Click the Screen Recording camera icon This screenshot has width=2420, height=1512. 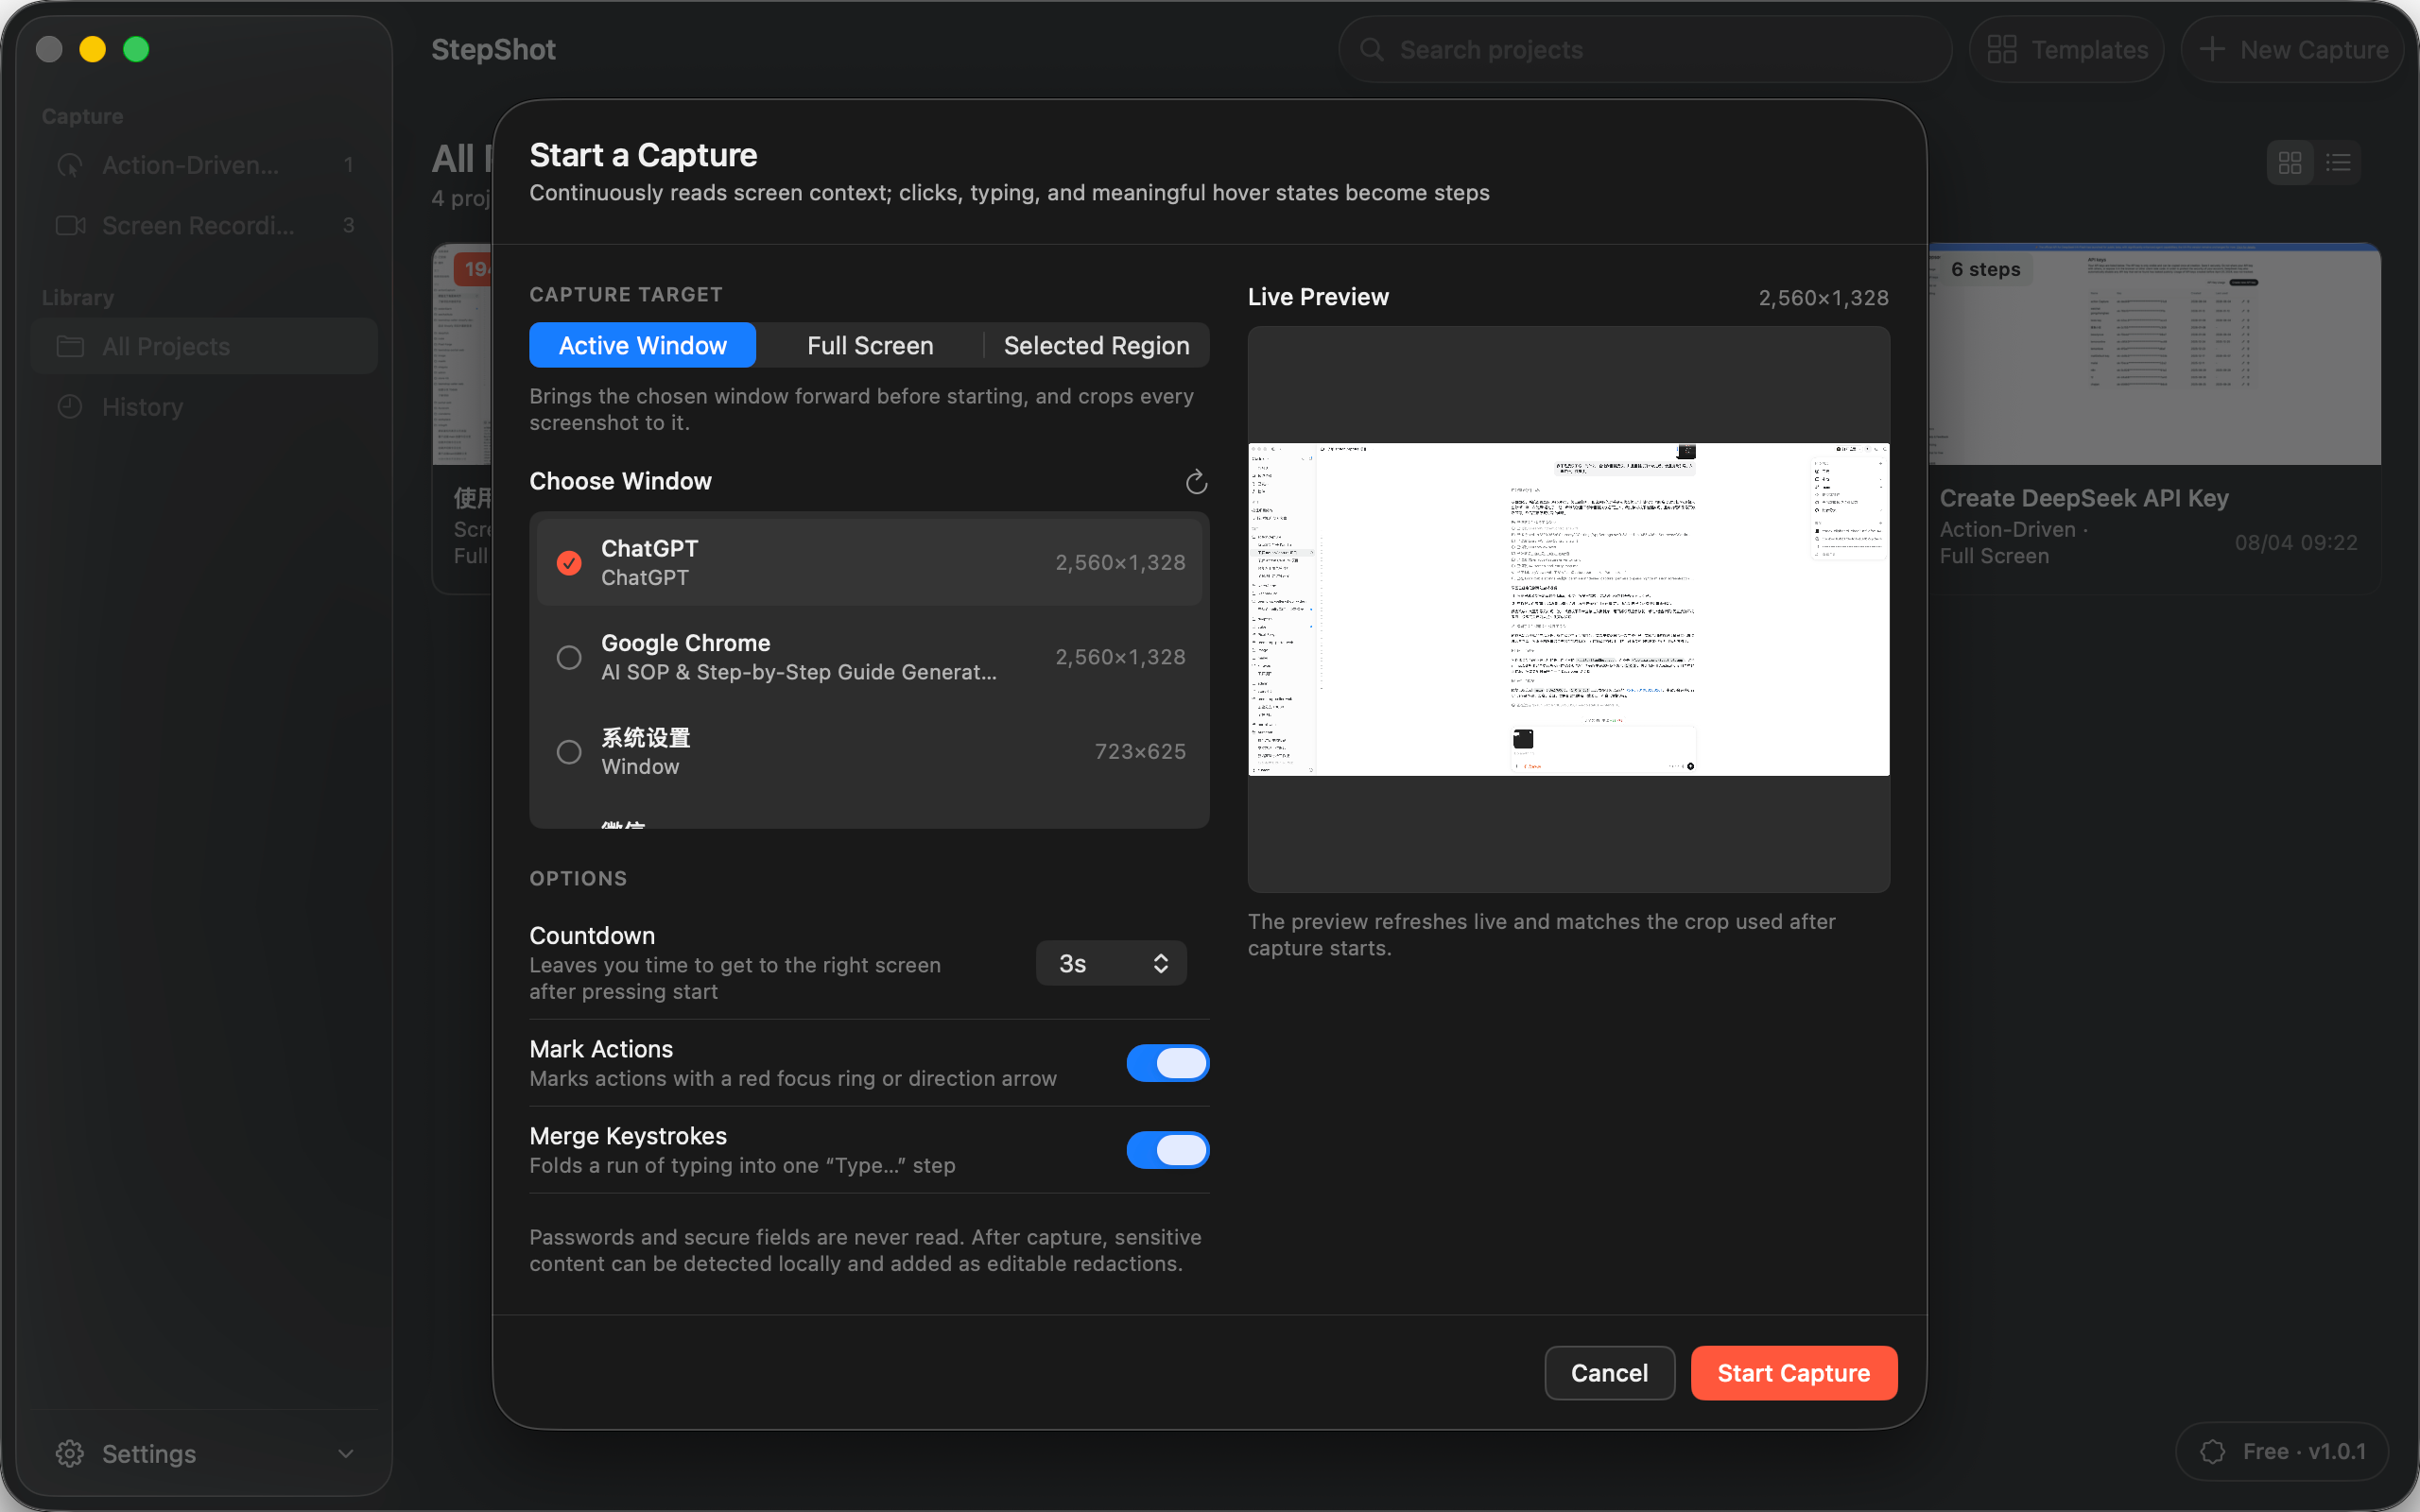pyautogui.click(x=70, y=225)
